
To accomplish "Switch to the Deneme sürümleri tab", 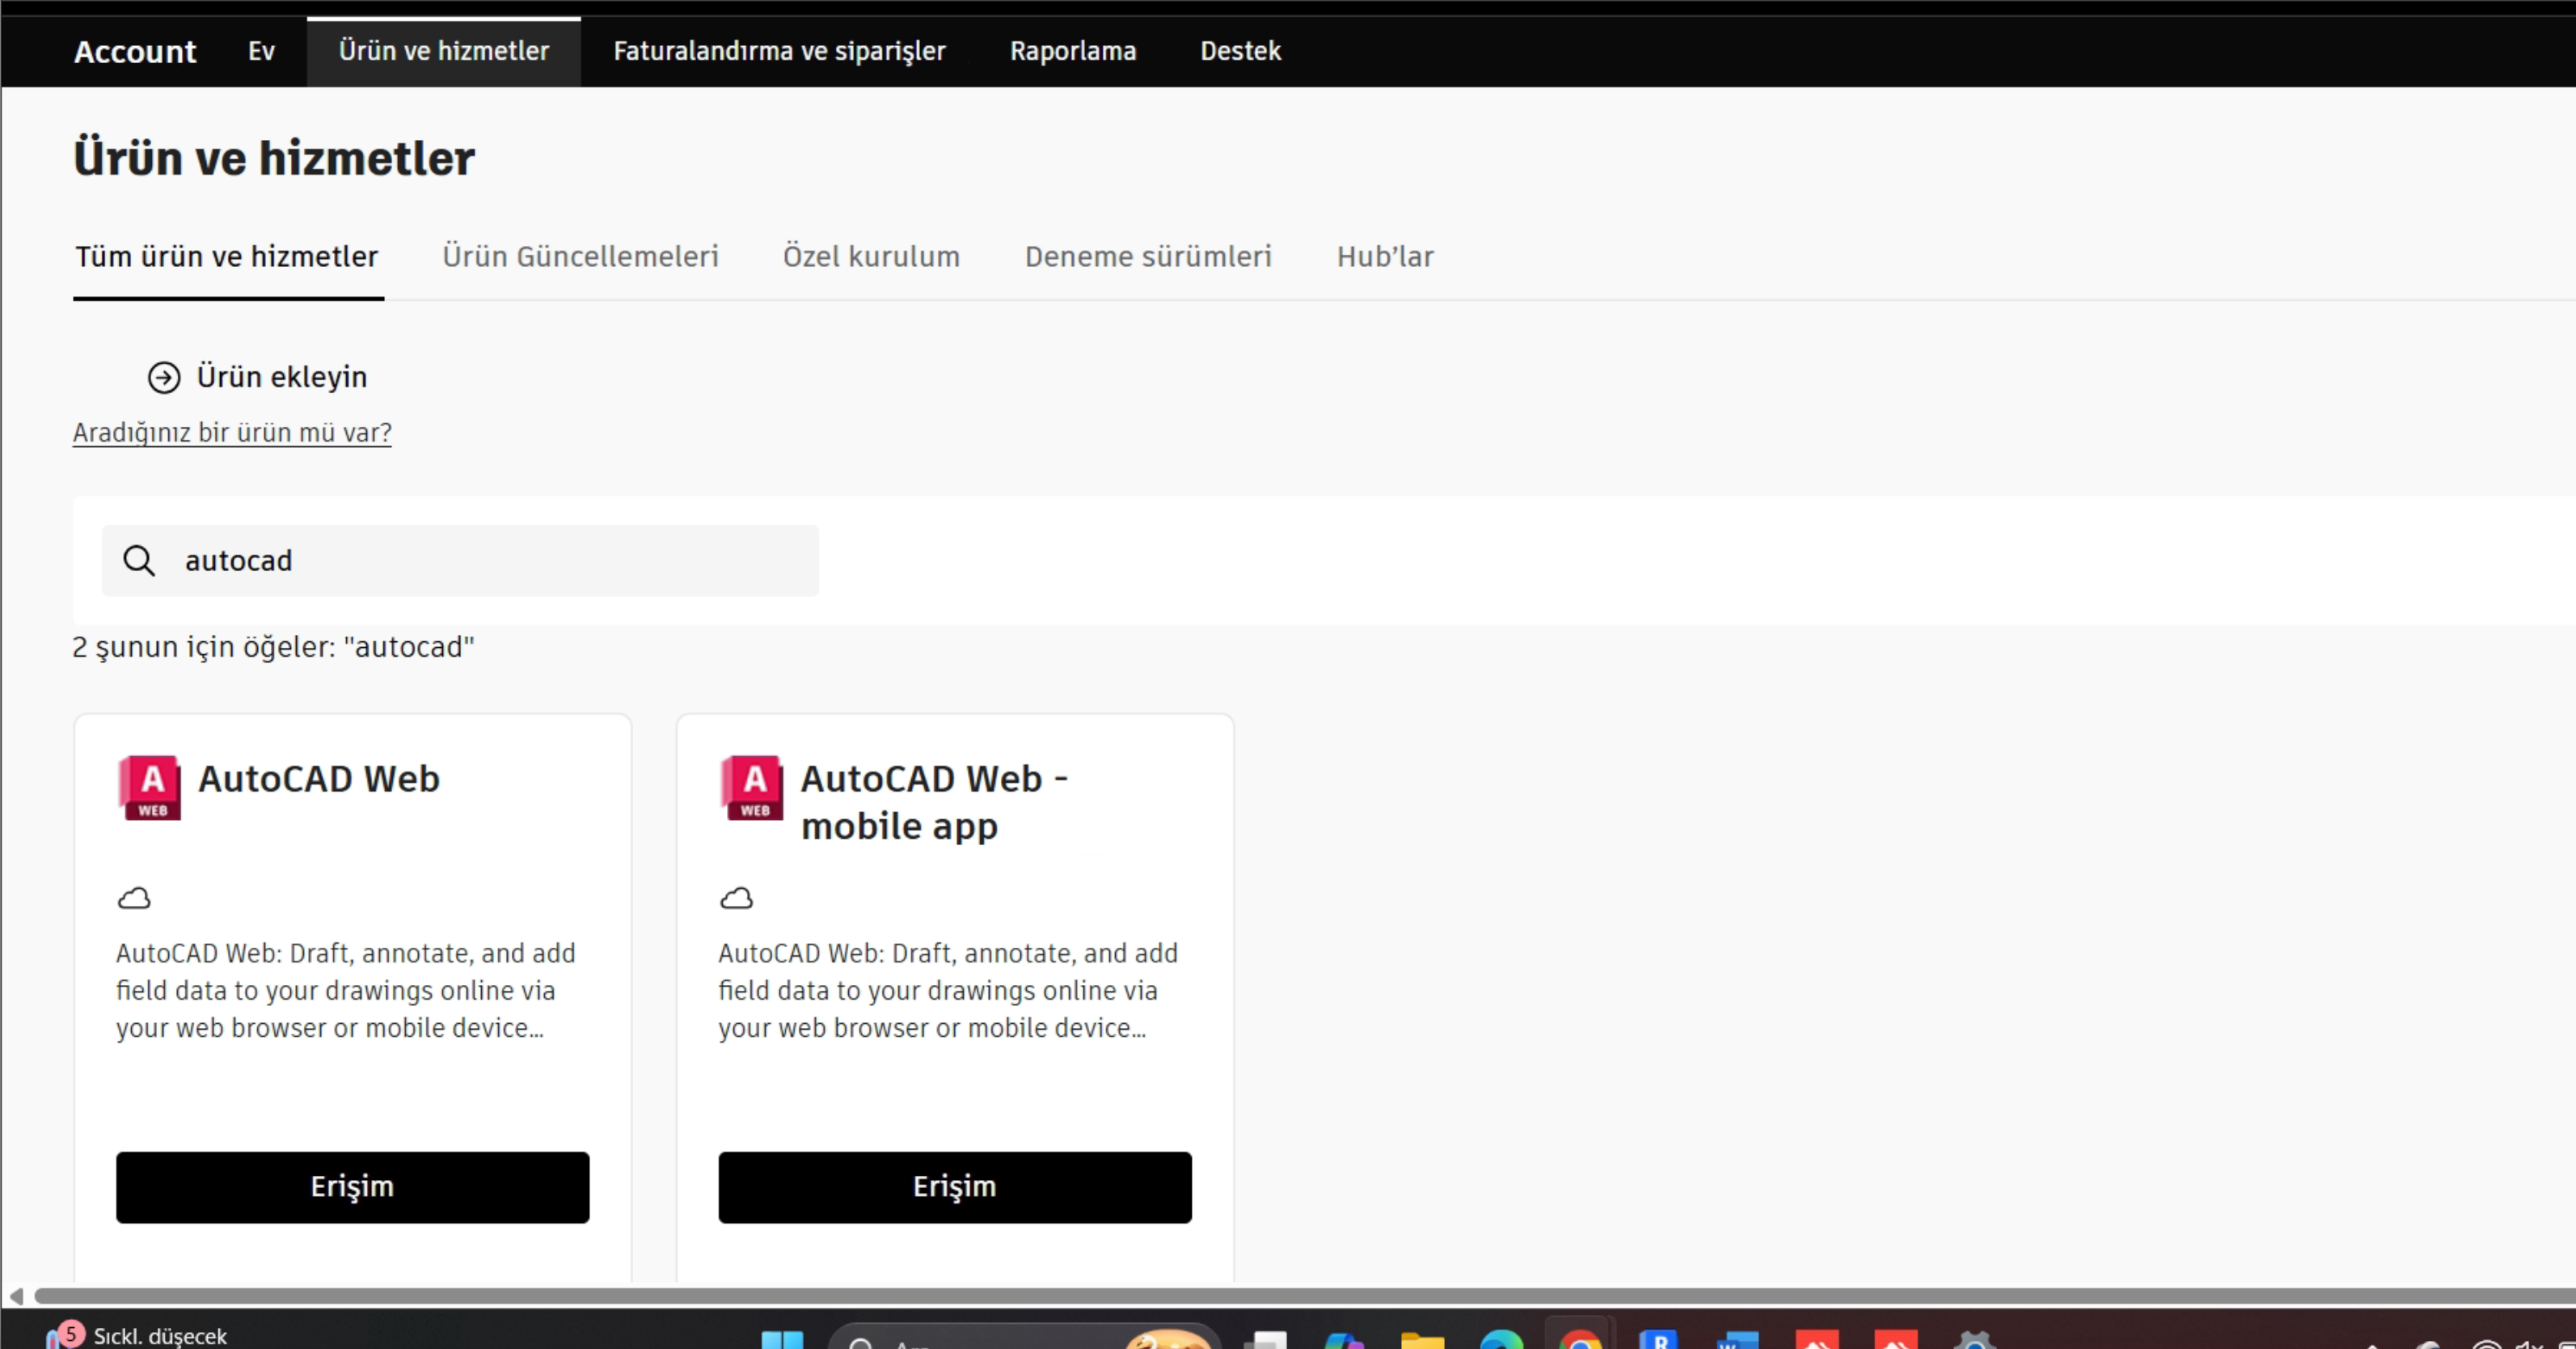I will 1148,257.
